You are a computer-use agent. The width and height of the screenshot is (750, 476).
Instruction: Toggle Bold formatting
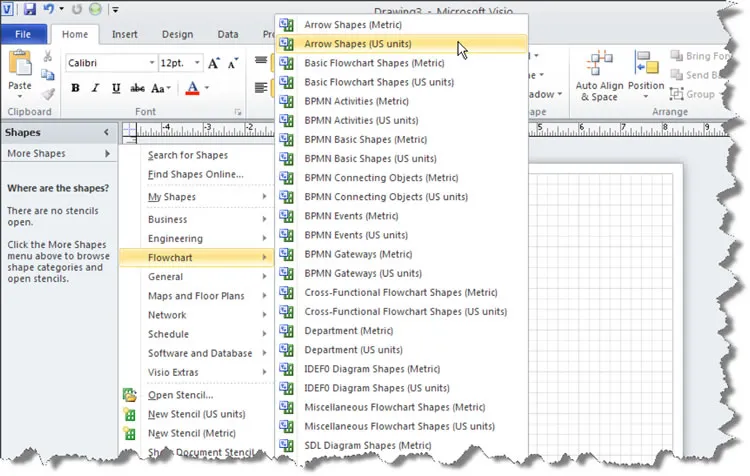coord(75,88)
